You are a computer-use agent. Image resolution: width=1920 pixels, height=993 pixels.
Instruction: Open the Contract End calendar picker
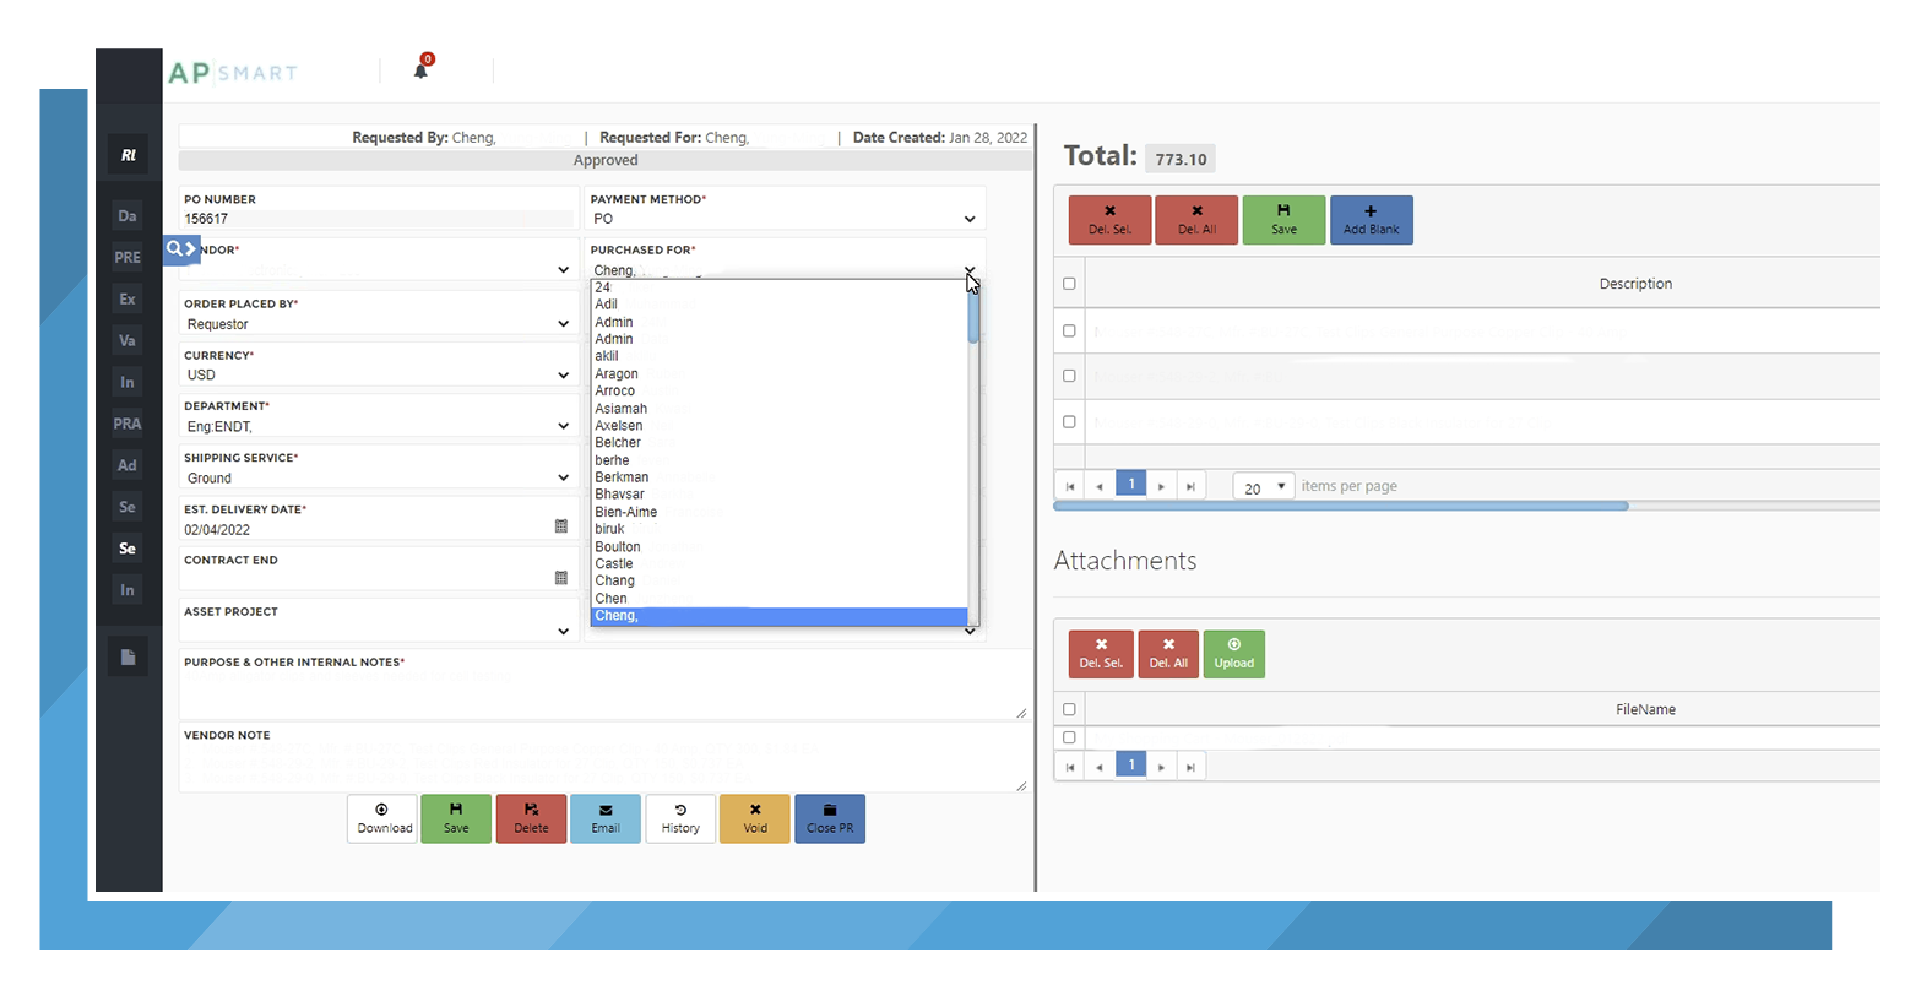pyautogui.click(x=561, y=577)
